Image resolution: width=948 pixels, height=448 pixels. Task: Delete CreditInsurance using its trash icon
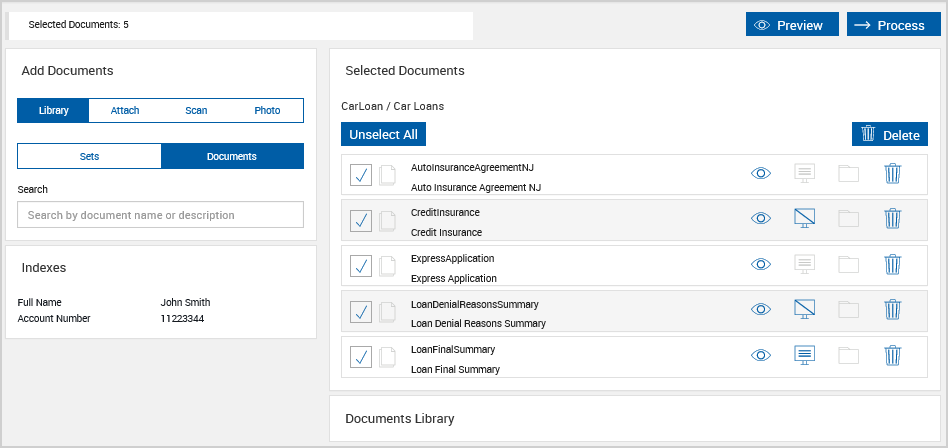click(x=892, y=218)
